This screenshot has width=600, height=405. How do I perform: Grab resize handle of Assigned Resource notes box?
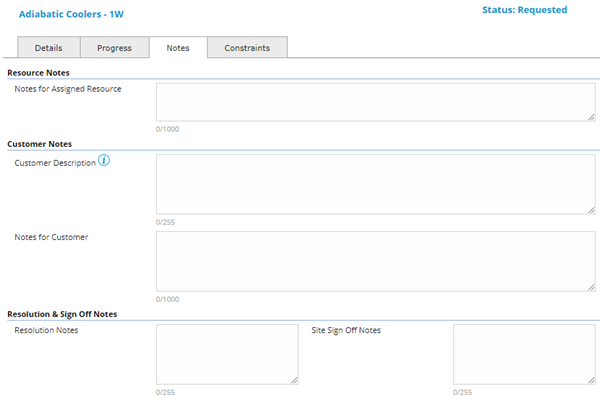click(x=591, y=117)
